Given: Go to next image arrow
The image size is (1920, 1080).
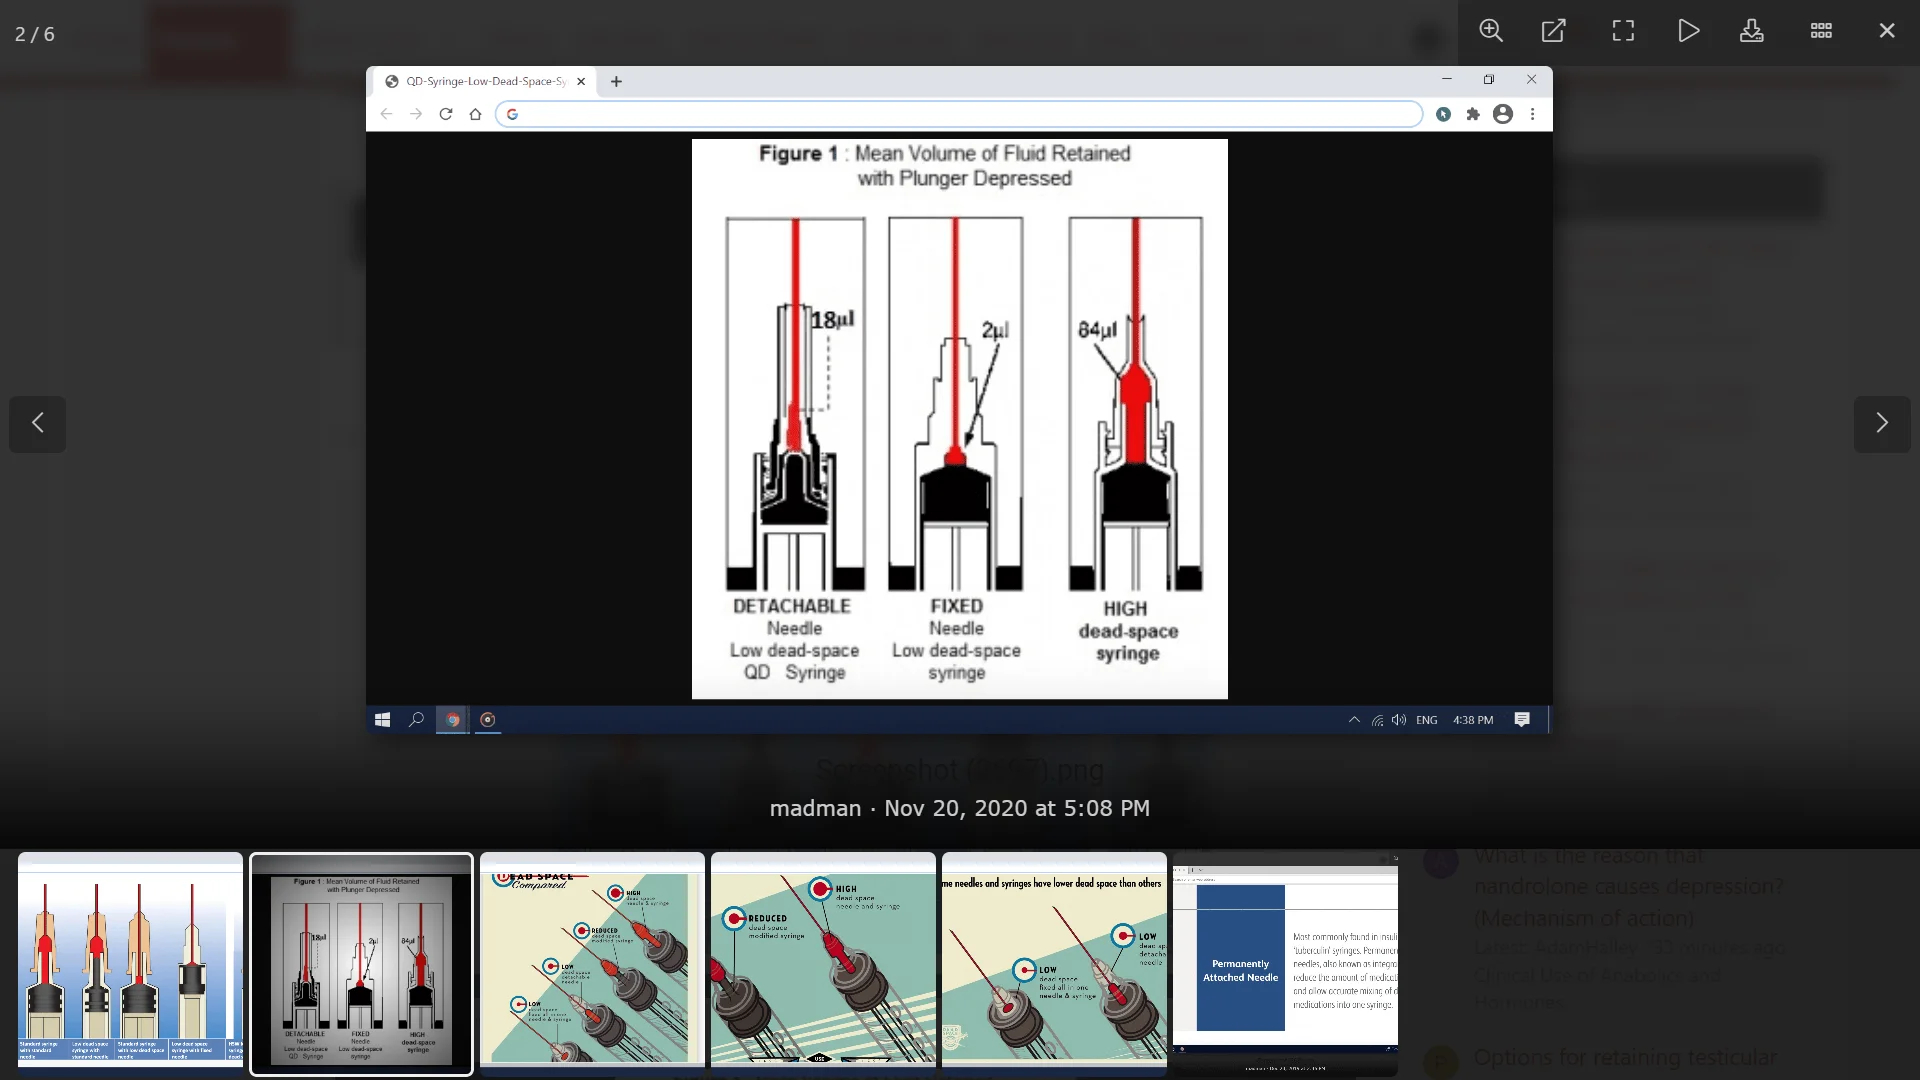Looking at the screenshot, I should pos(1882,423).
